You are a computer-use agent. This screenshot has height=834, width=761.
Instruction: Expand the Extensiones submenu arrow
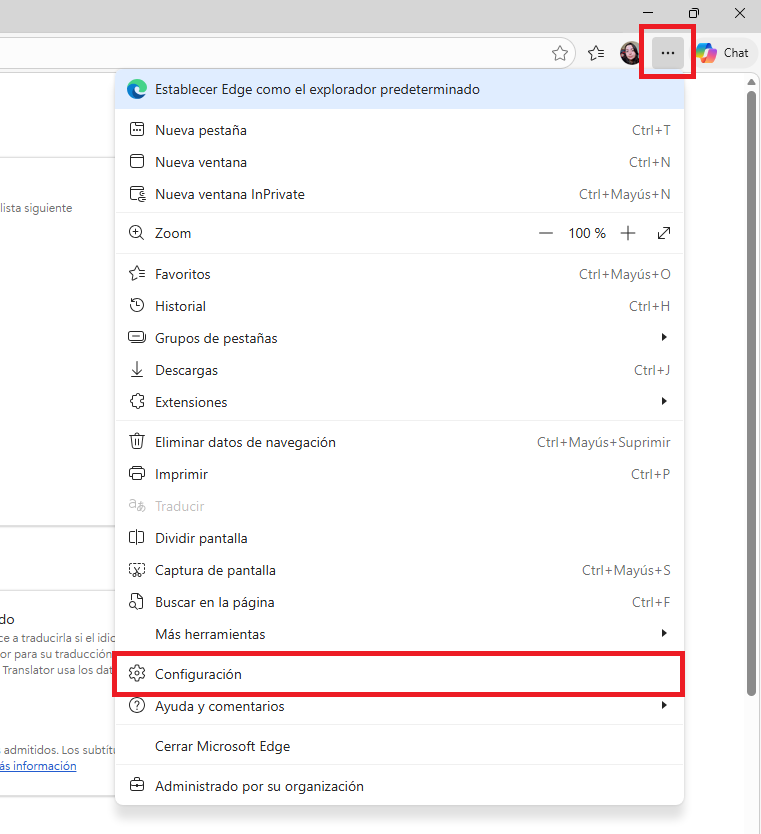tap(664, 401)
